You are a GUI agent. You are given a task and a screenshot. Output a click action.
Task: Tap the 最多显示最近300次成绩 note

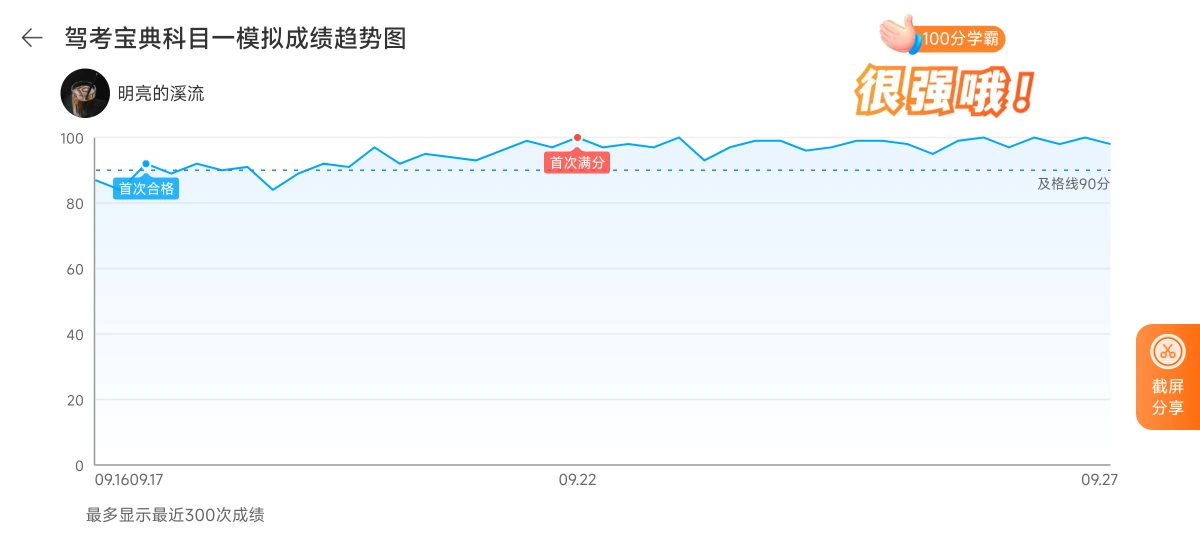coord(175,515)
